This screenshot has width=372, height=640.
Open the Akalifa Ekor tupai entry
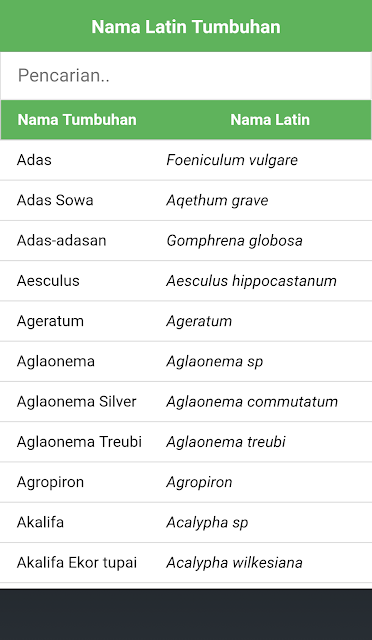(x=186, y=563)
